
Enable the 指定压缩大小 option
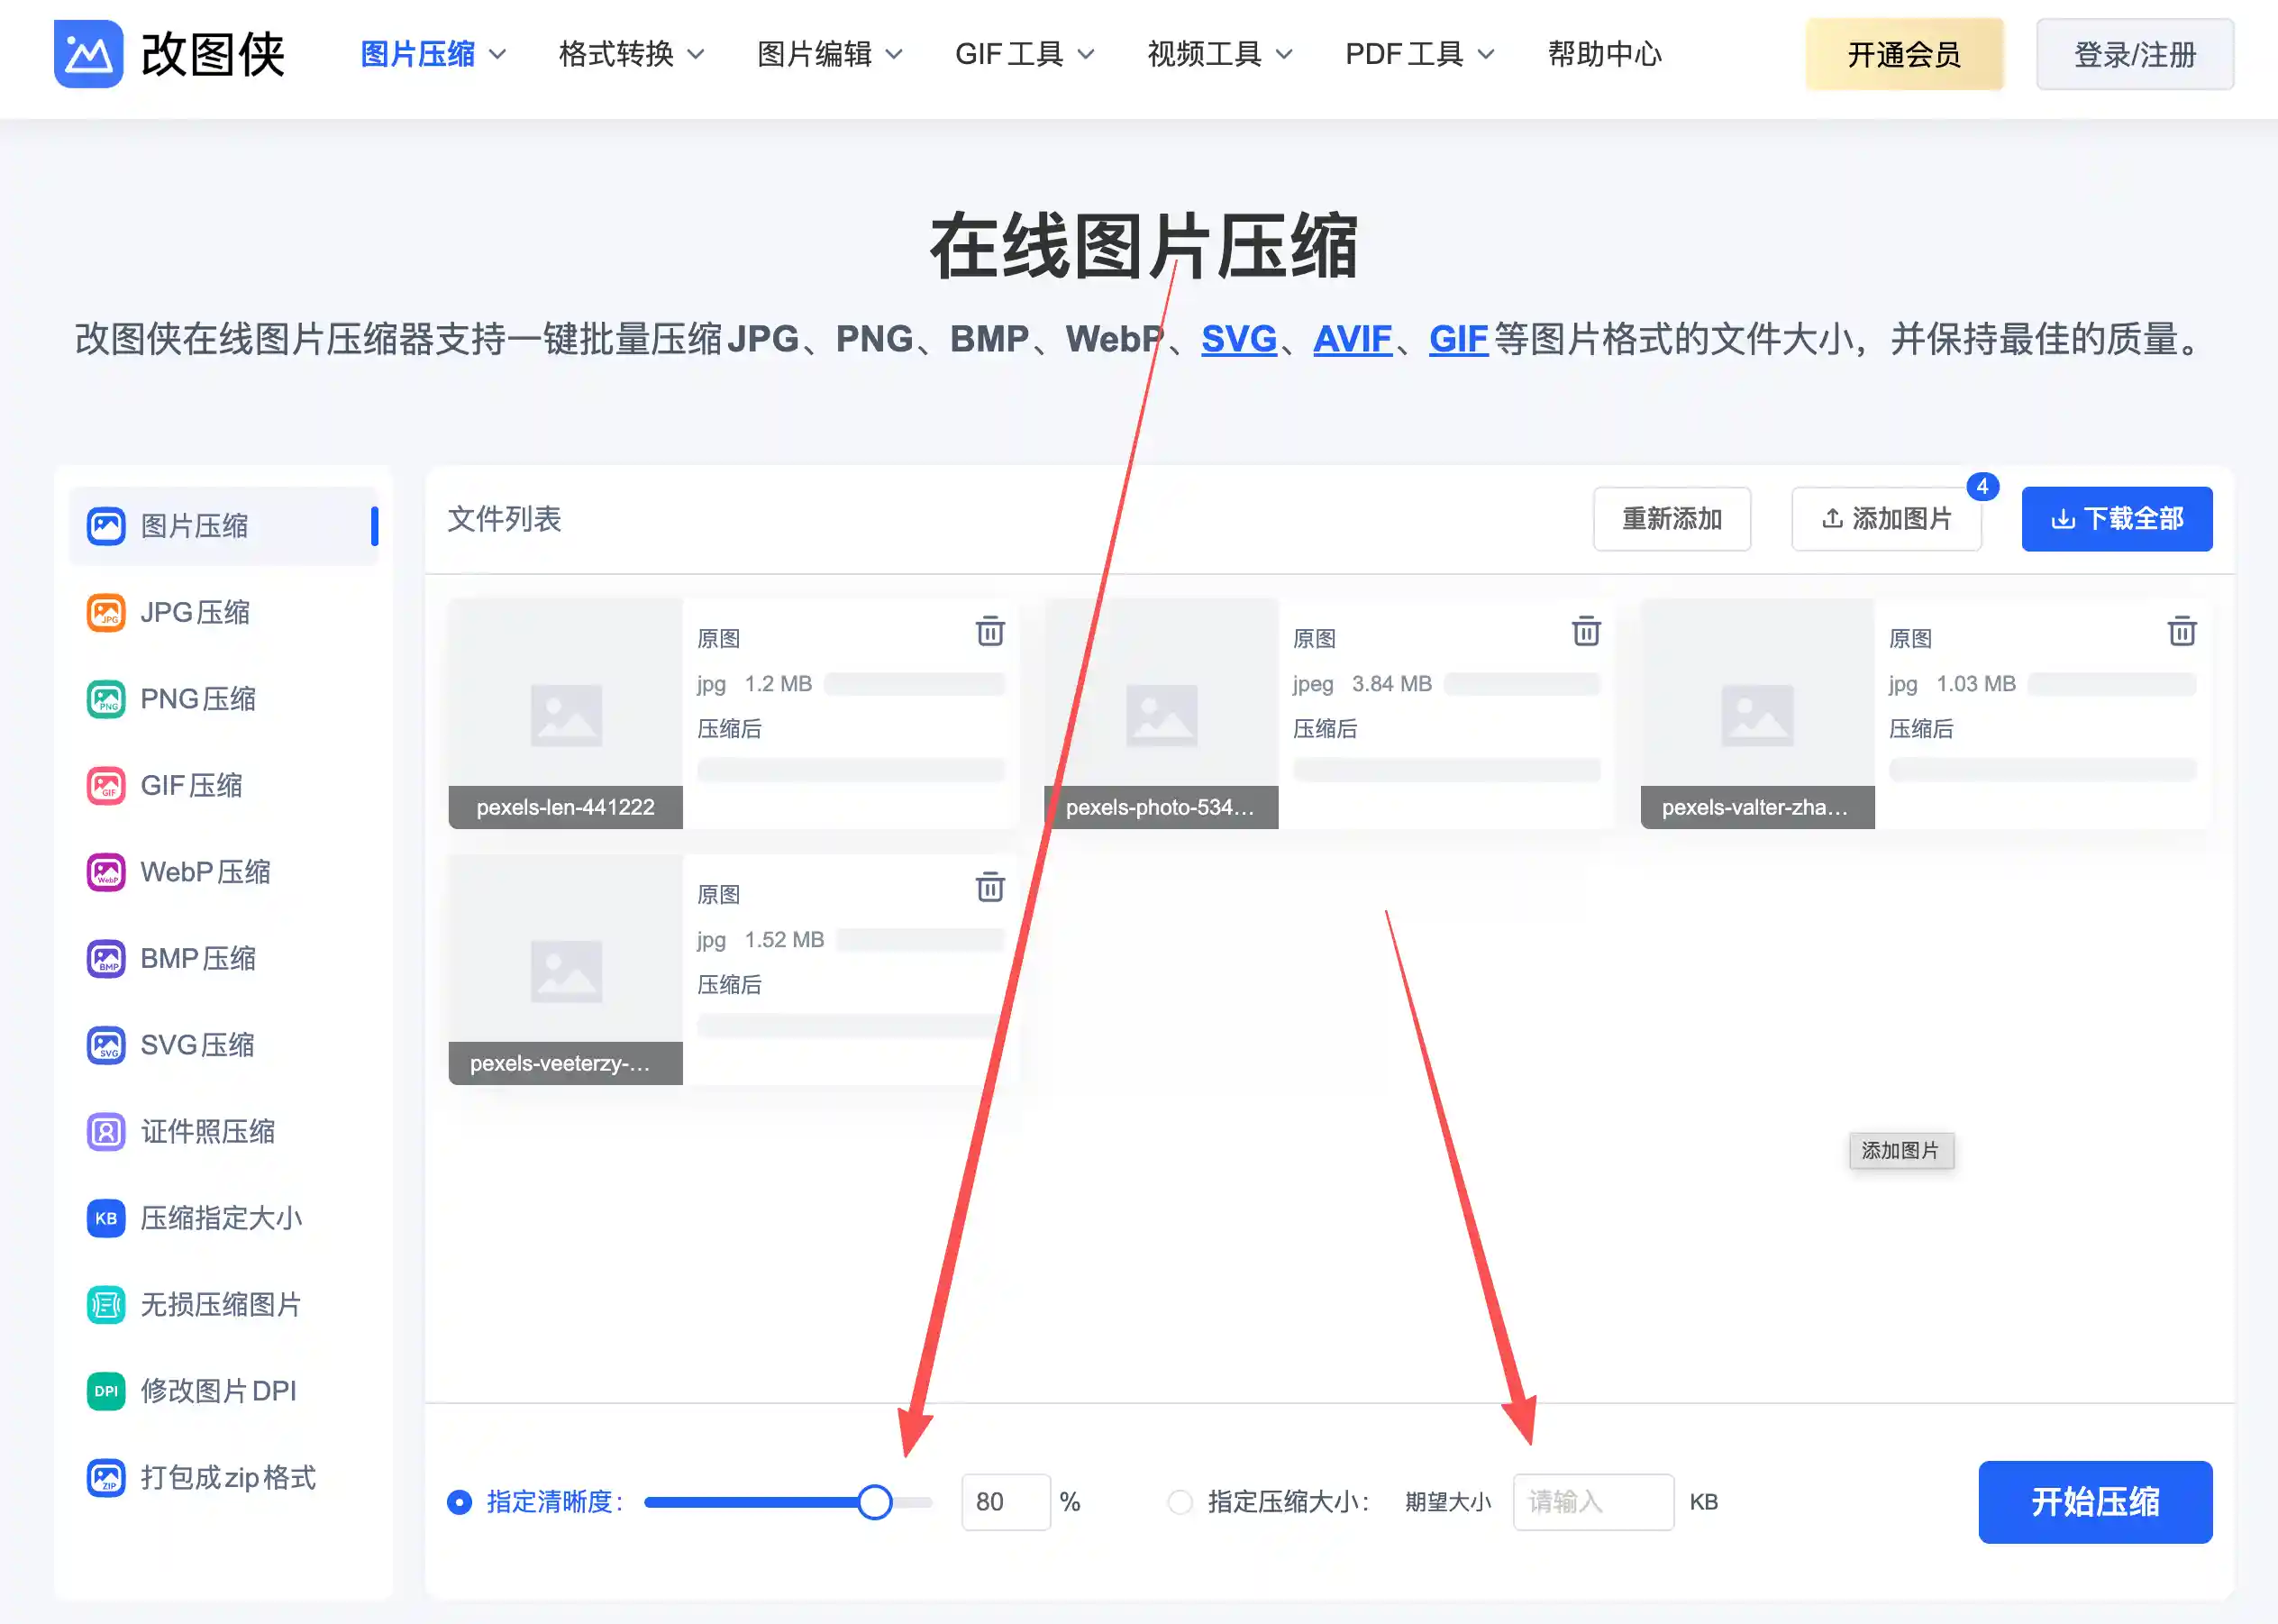1180,1501
